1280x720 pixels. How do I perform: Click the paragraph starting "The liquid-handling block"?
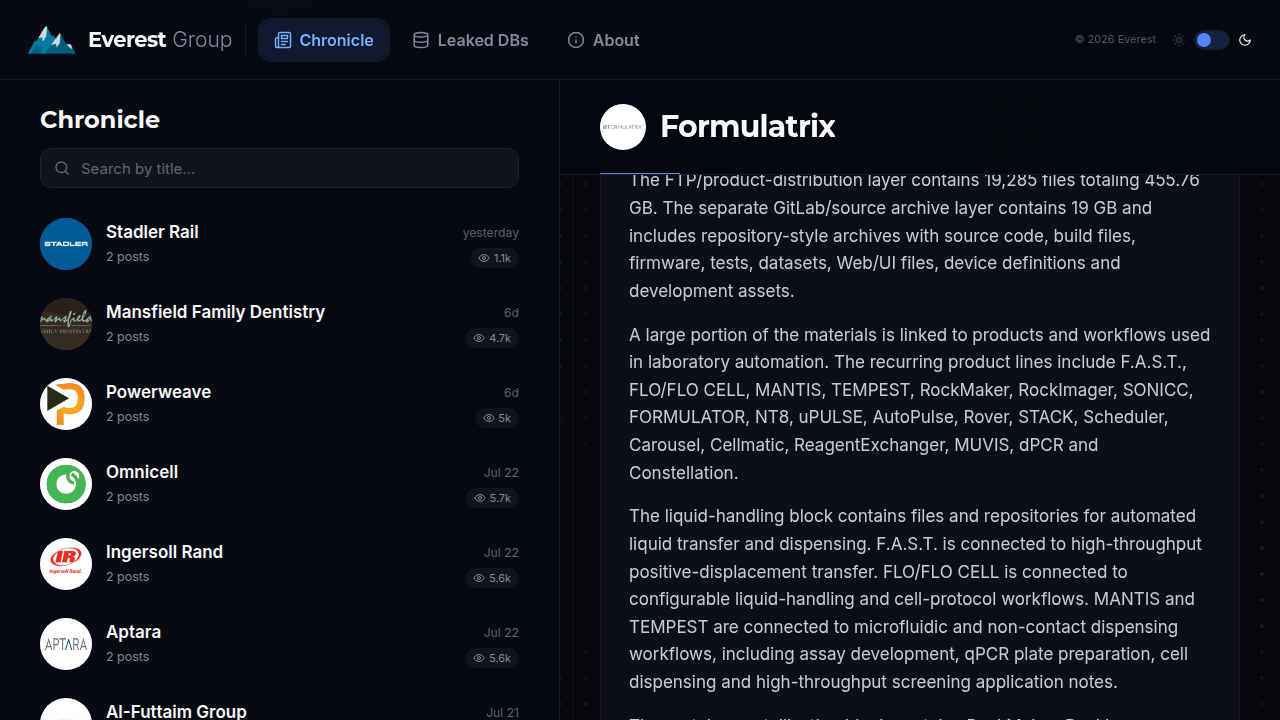[x=920, y=599]
